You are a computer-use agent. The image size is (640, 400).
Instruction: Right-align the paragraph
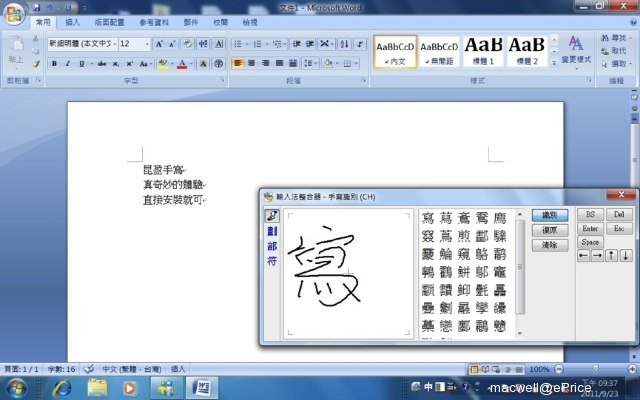coord(265,63)
